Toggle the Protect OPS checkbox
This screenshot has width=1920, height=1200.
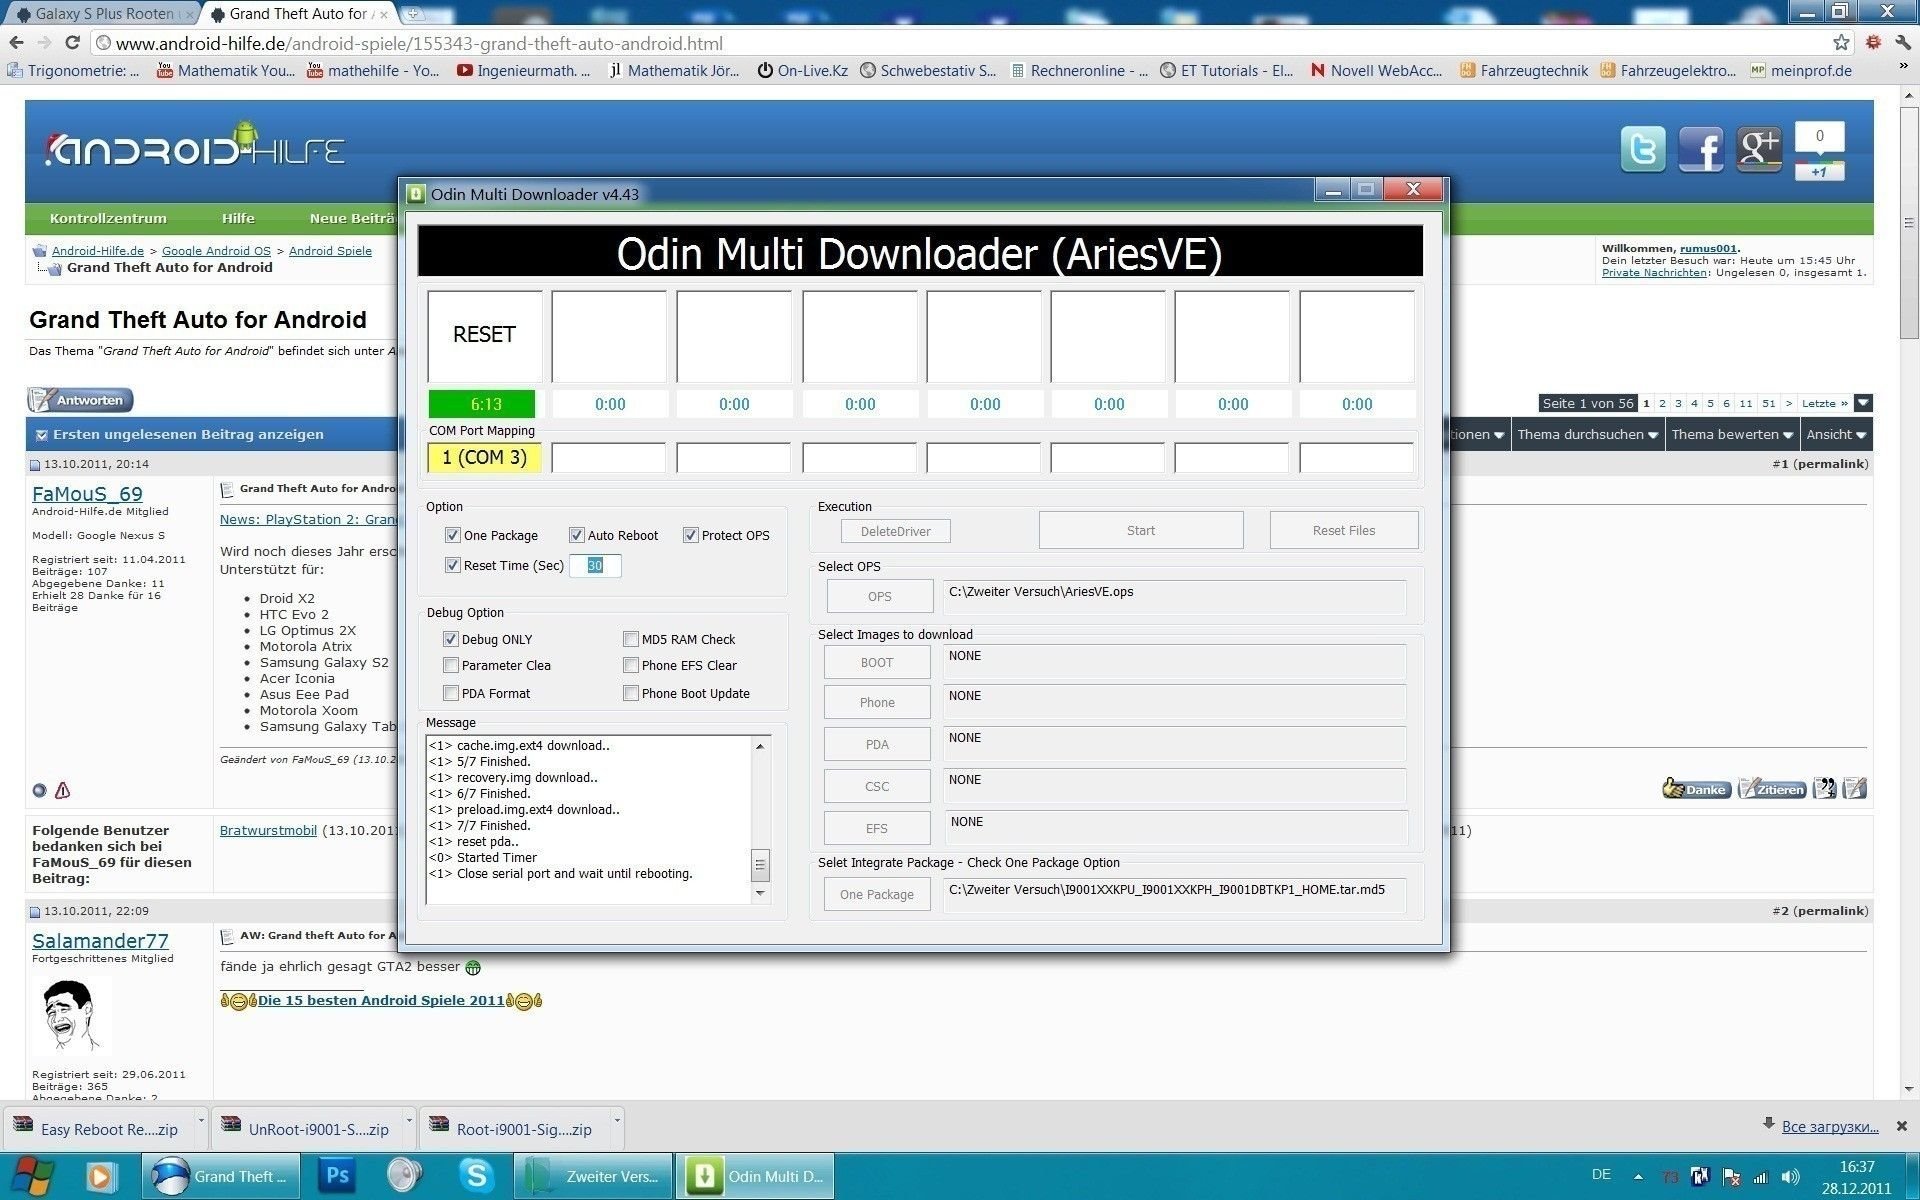pyautogui.click(x=690, y=535)
